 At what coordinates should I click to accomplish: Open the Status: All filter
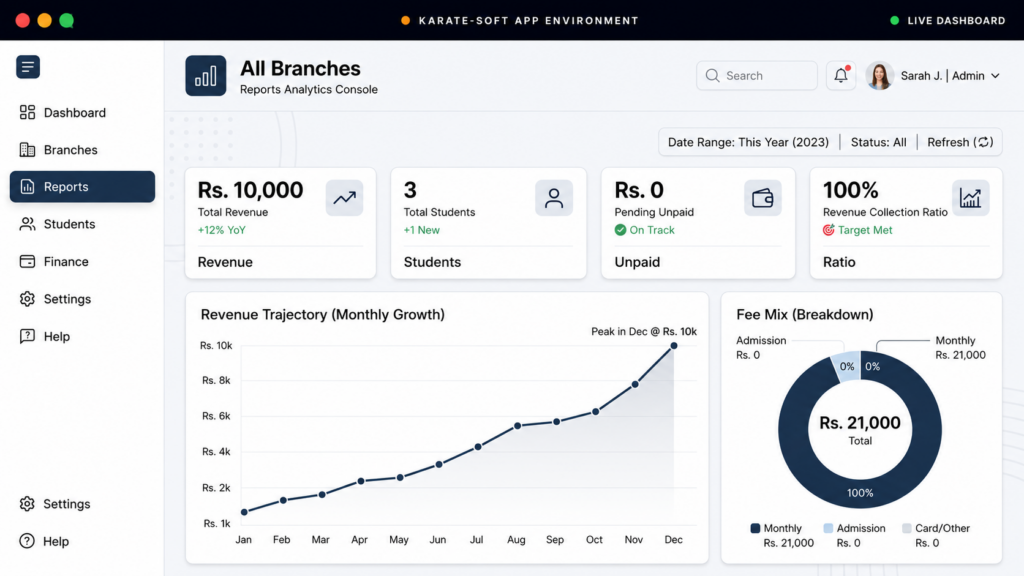point(878,142)
